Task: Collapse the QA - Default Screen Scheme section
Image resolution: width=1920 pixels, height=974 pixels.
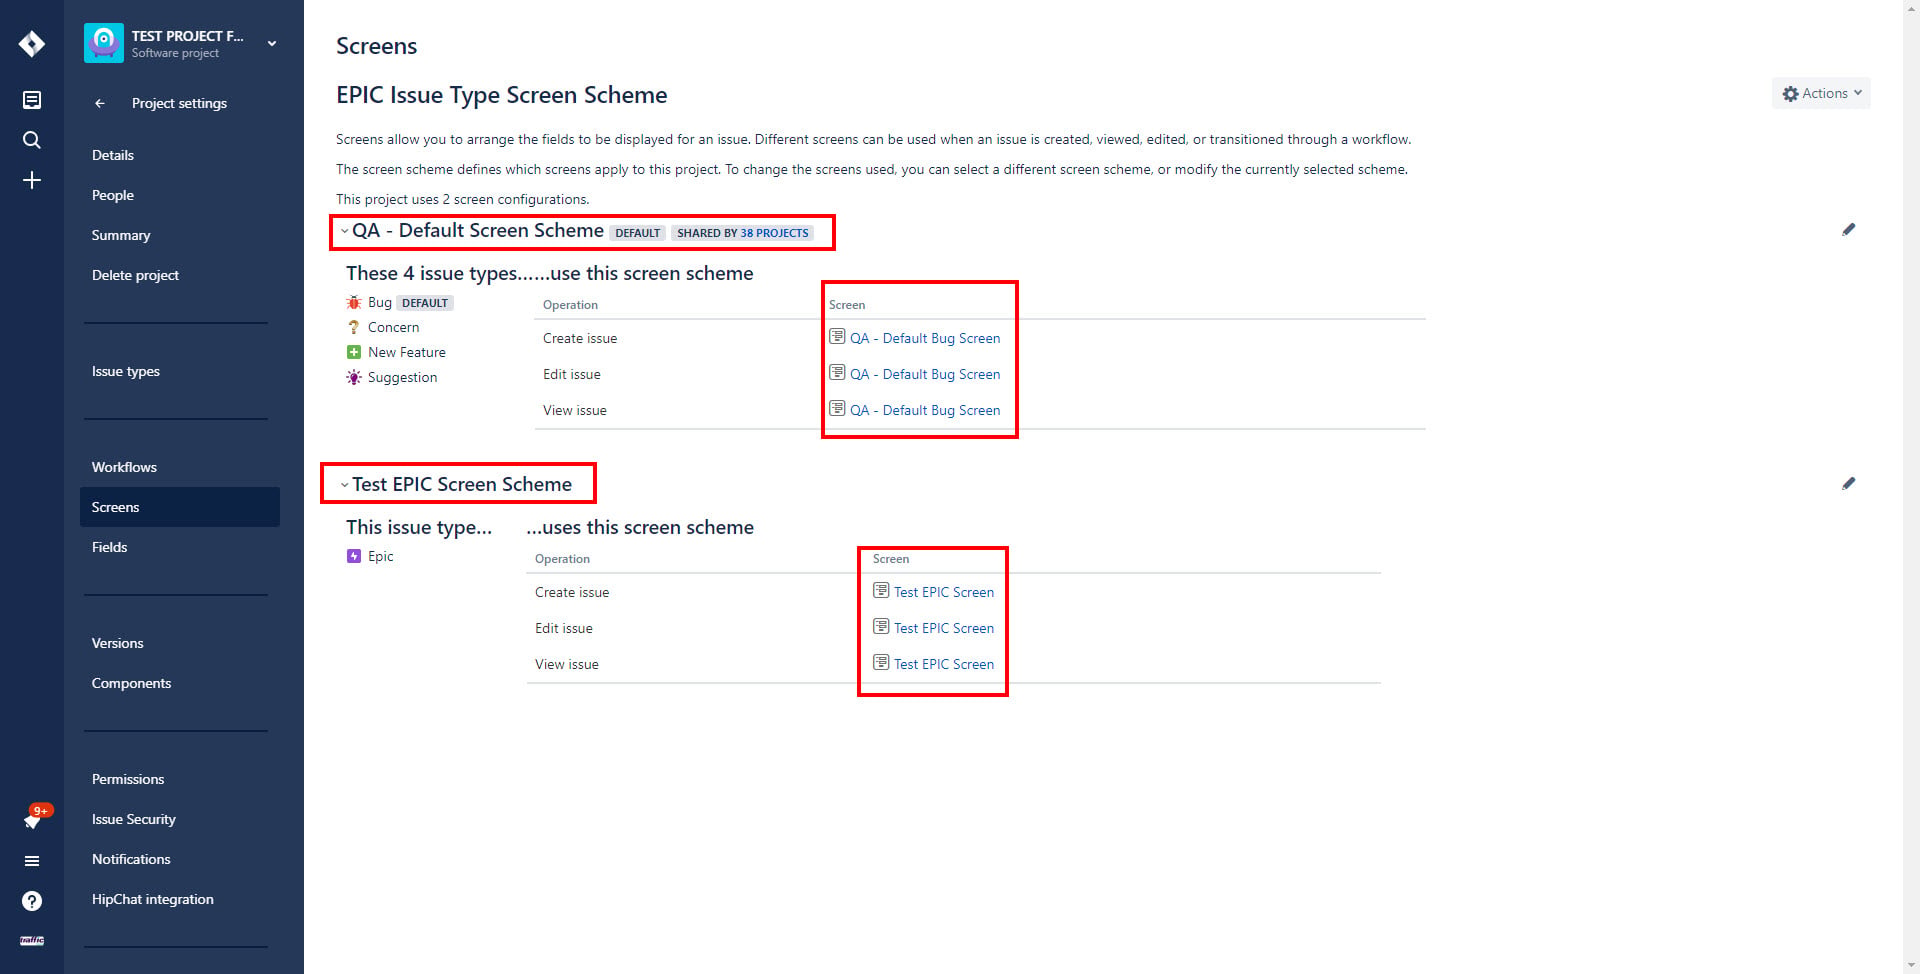Action: point(344,231)
